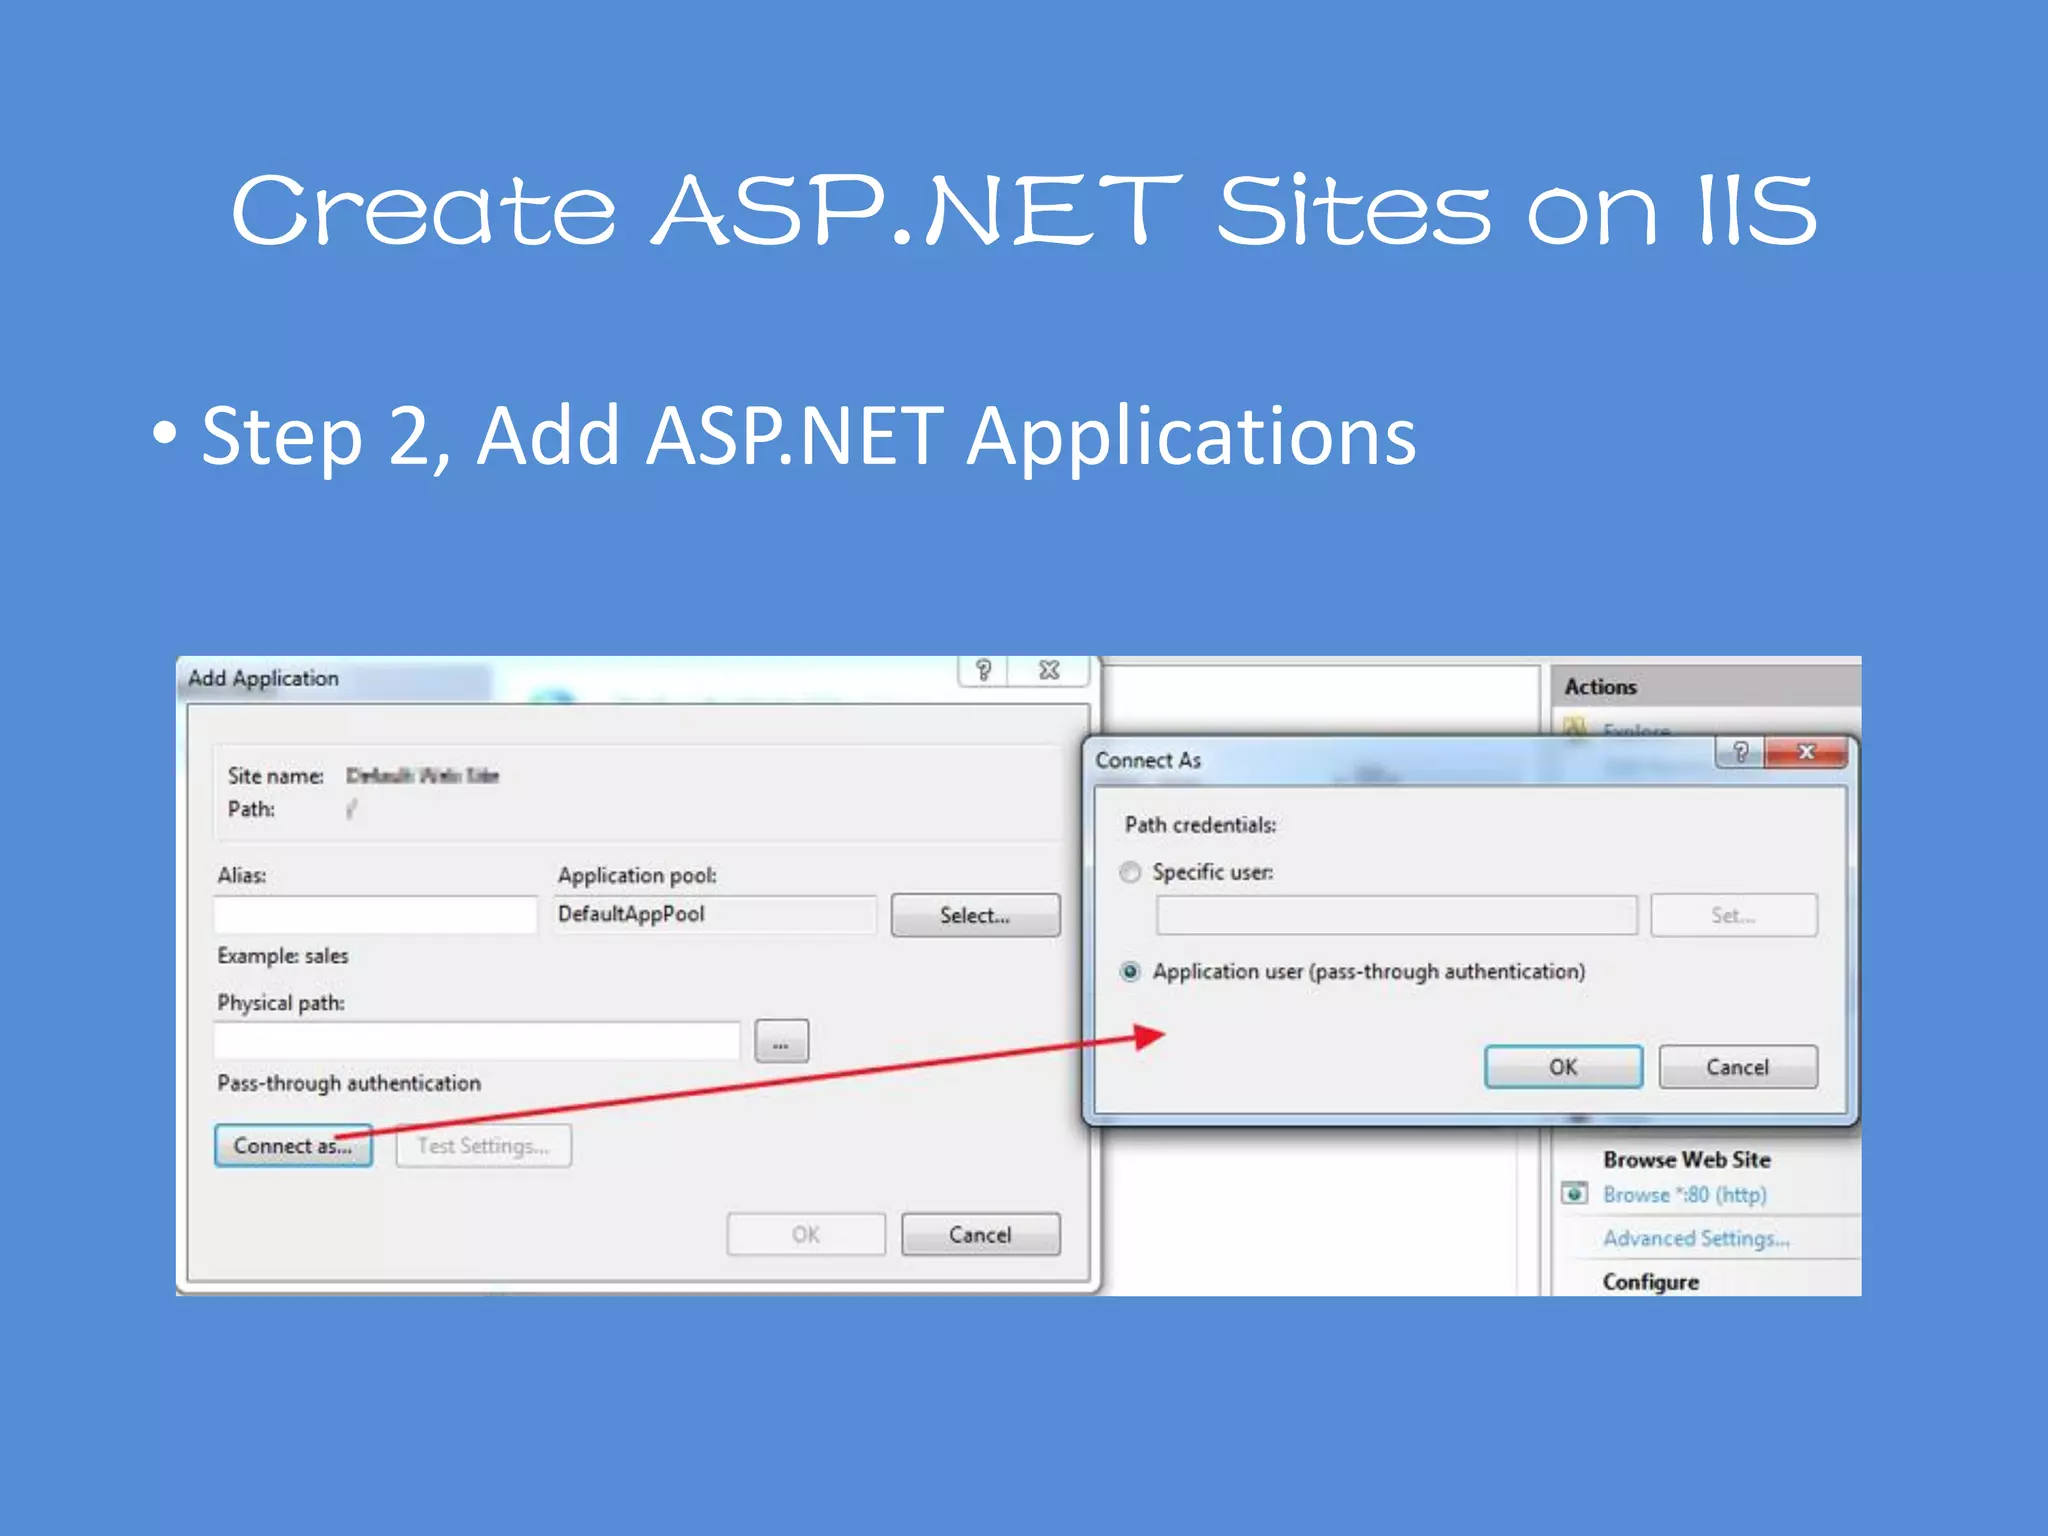Screen dimensions: 2048x1536
Task: Click the Alias input field
Action: [x=376, y=915]
